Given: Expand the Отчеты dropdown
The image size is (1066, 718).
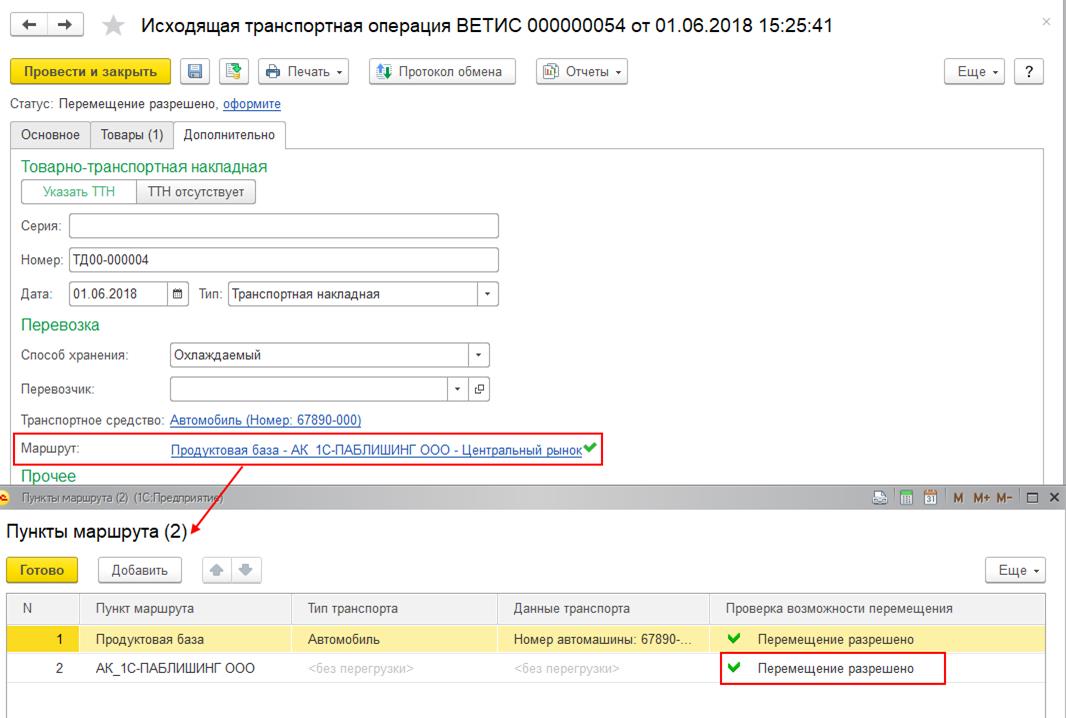Looking at the screenshot, I should coord(581,71).
